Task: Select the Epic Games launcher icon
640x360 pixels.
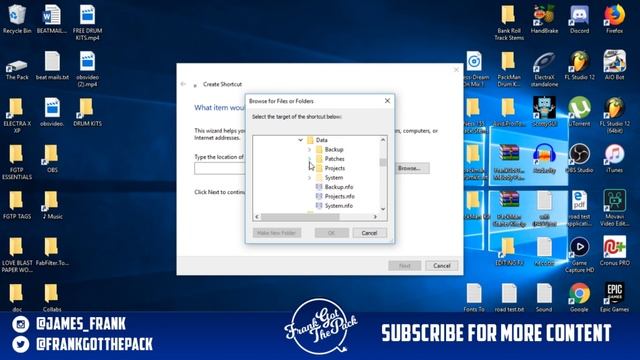Action: (614, 298)
